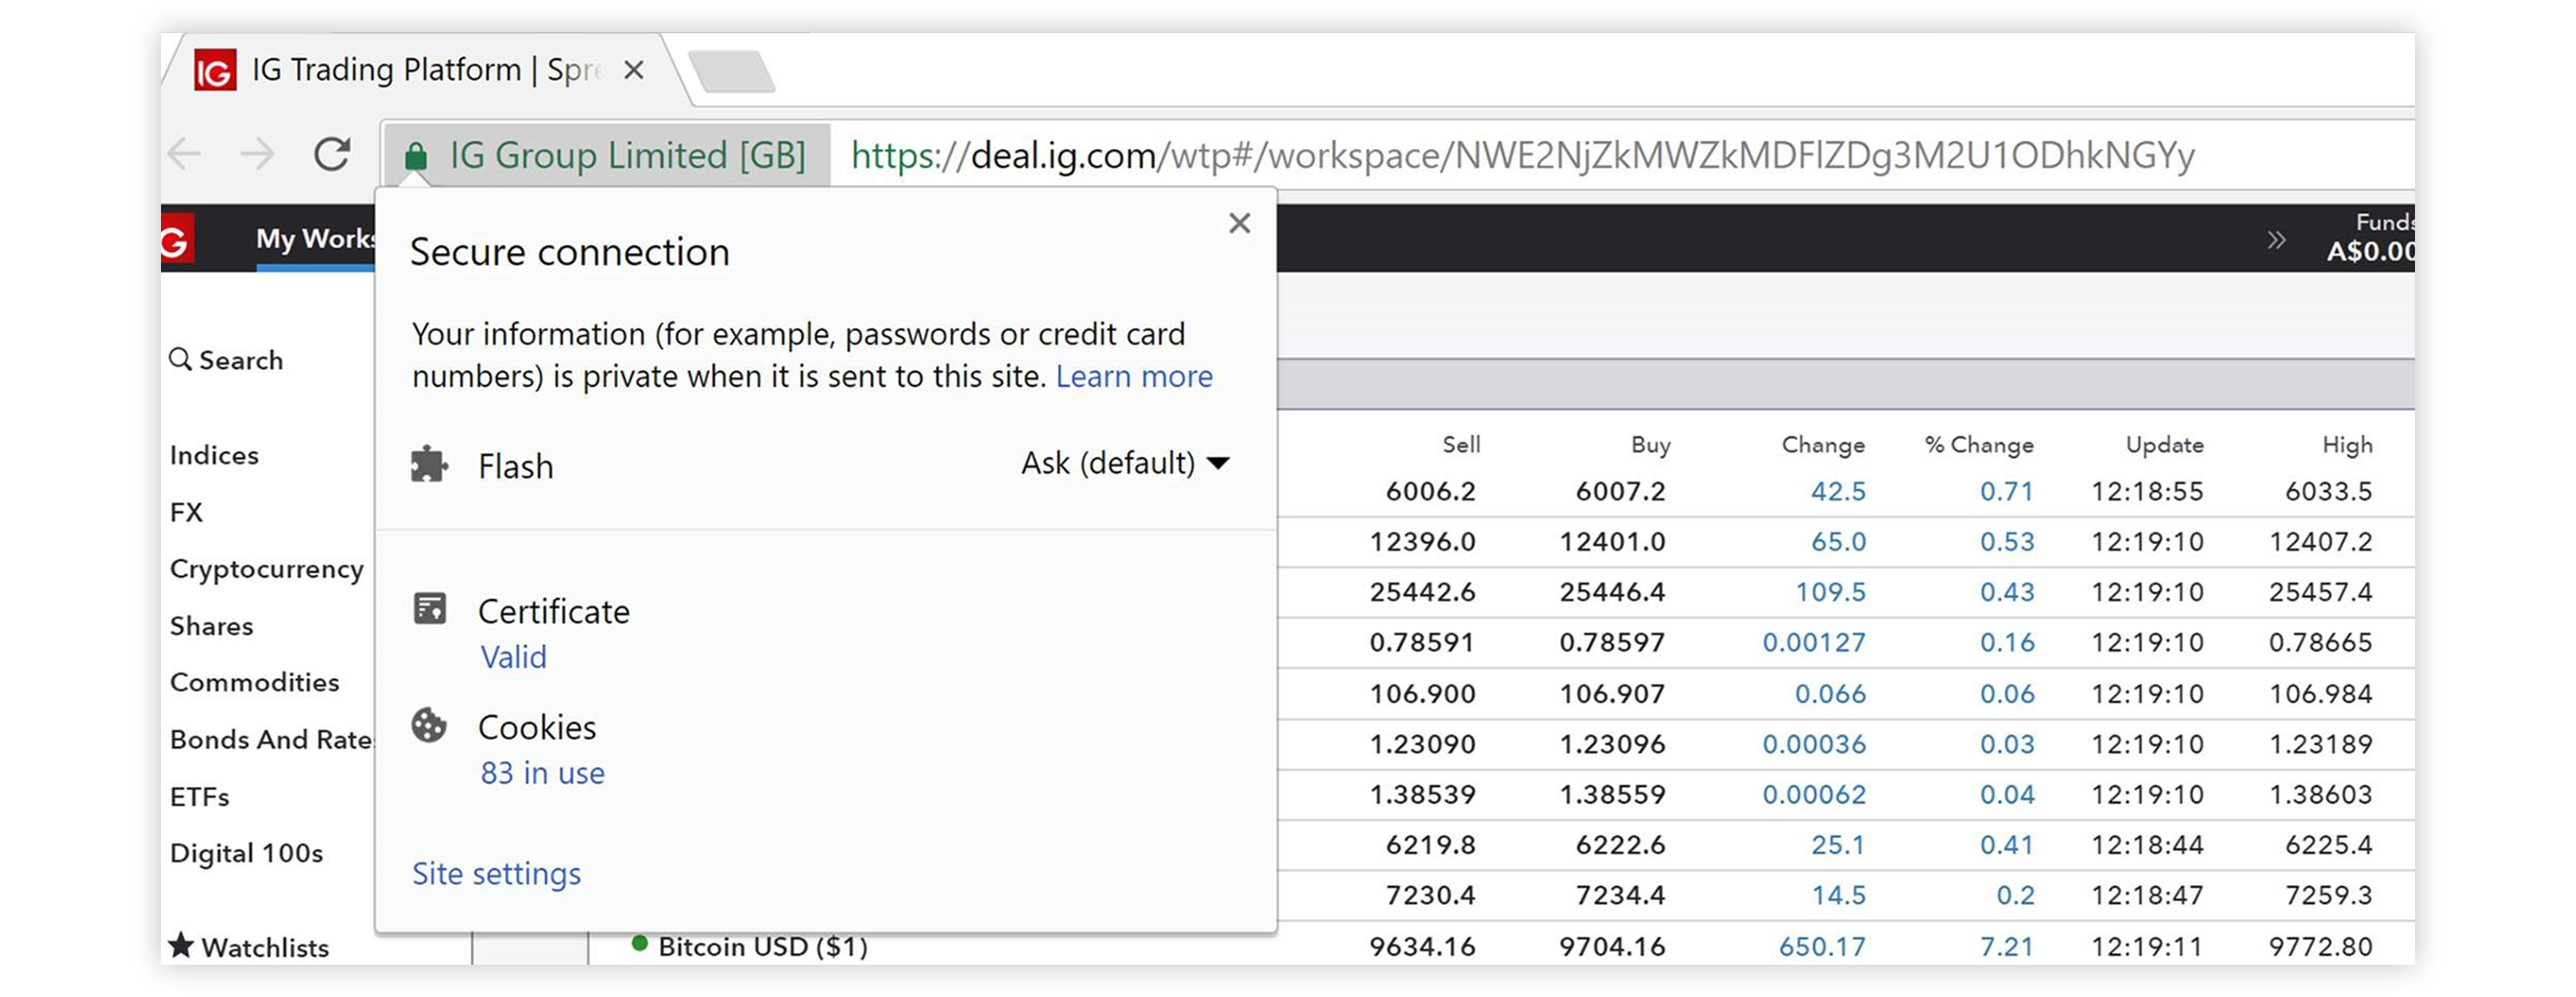Close the Secure connection popup
The width and height of the screenshot is (2576, 997).
point(1240,223)
